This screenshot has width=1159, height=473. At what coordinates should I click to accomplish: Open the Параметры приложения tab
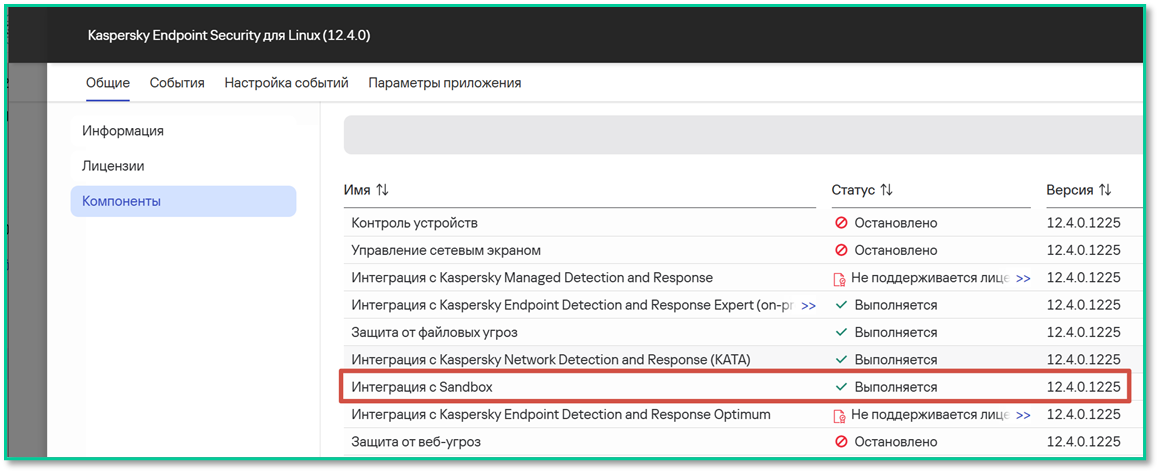[445, 83]
